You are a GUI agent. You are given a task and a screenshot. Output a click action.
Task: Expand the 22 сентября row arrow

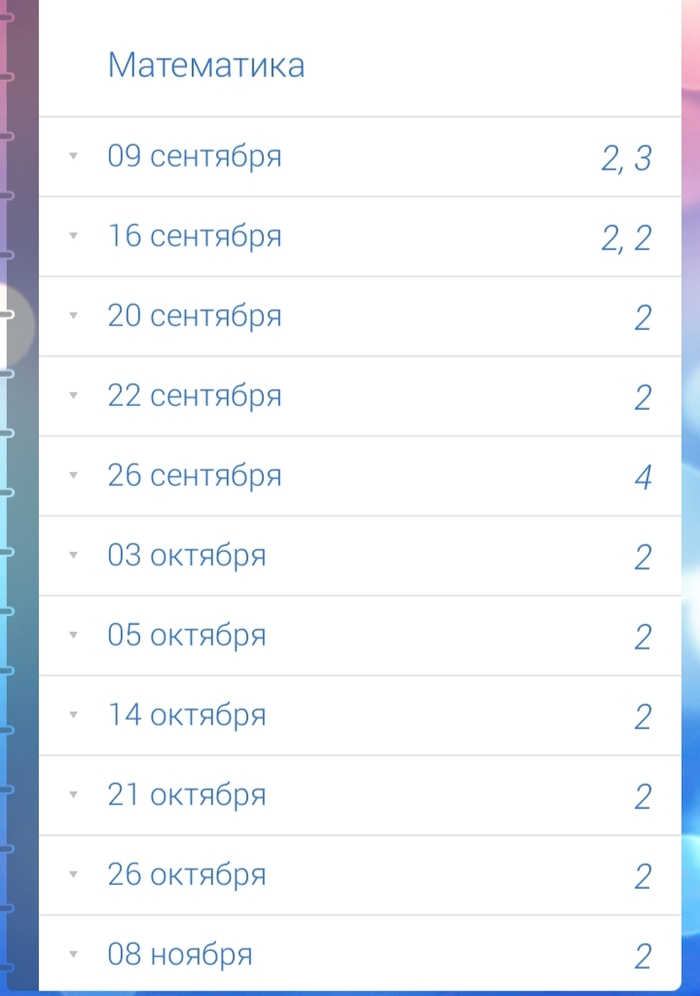click(x=73, y=396)
